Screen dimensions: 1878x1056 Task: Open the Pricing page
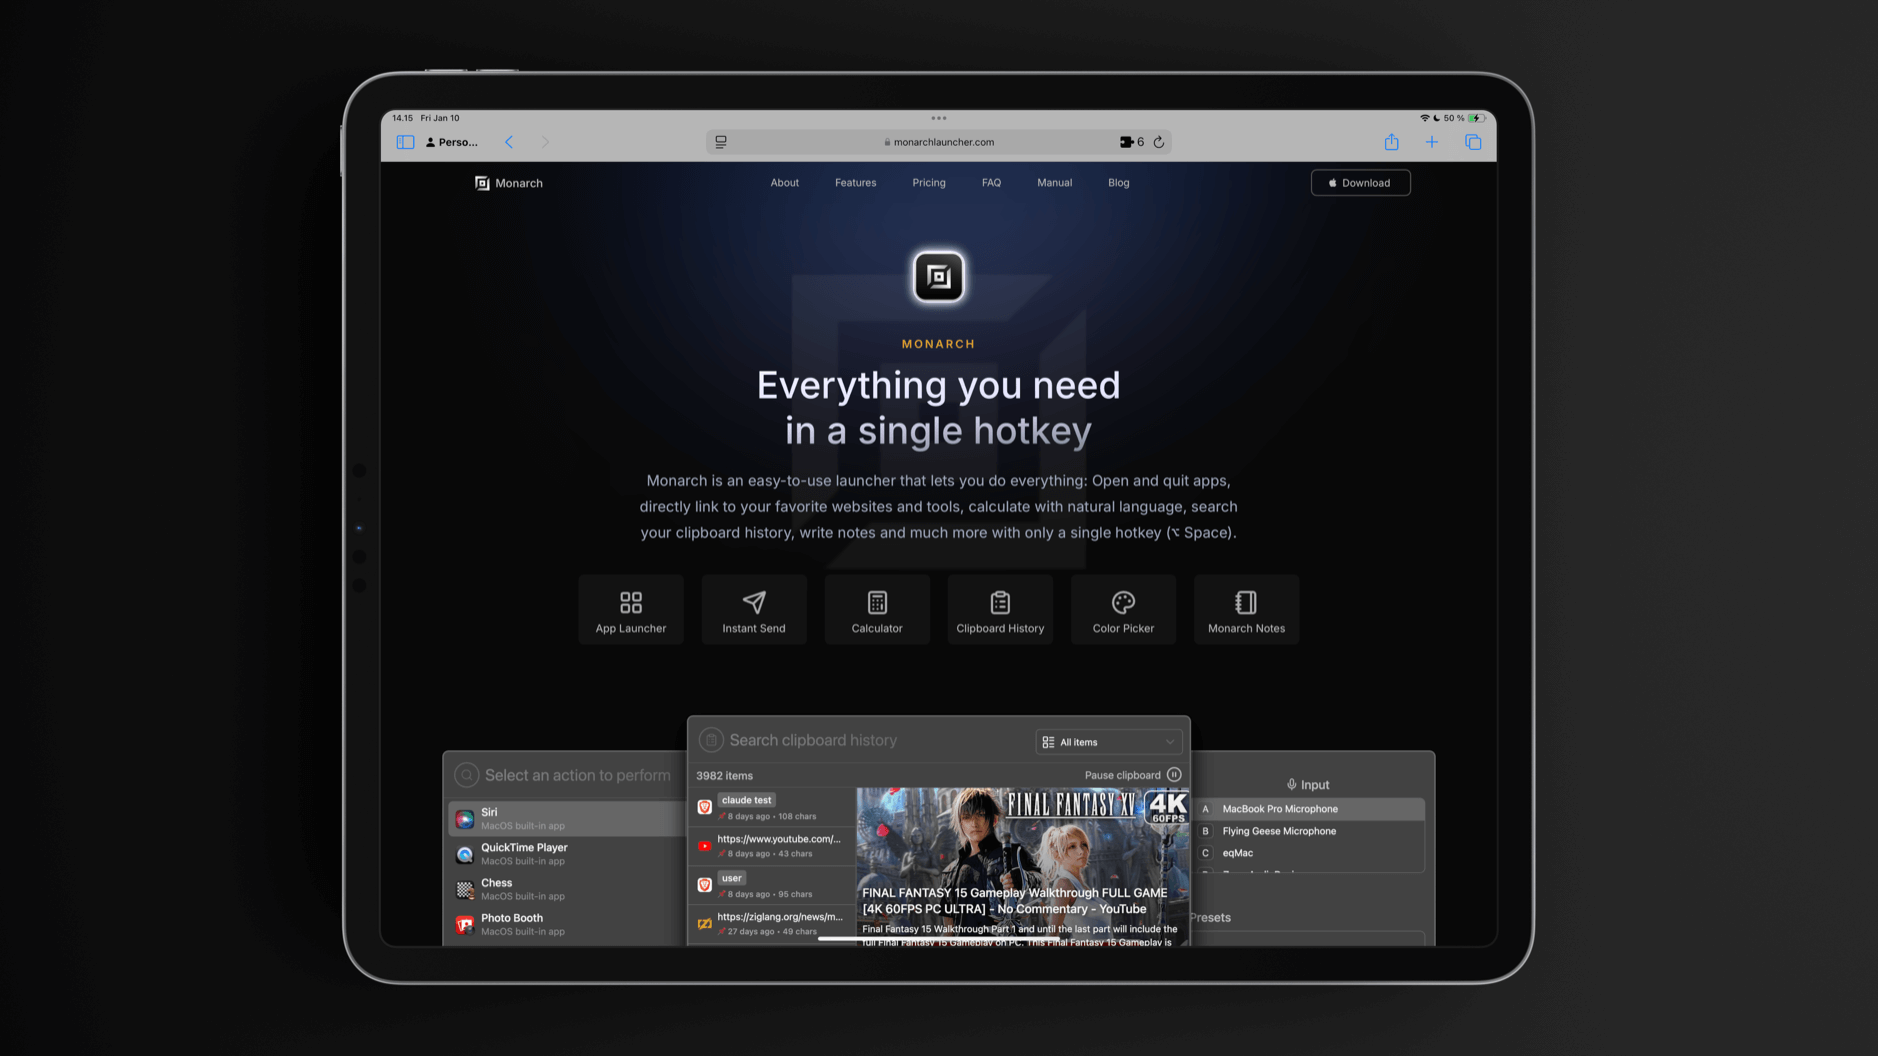coord(929,183)
